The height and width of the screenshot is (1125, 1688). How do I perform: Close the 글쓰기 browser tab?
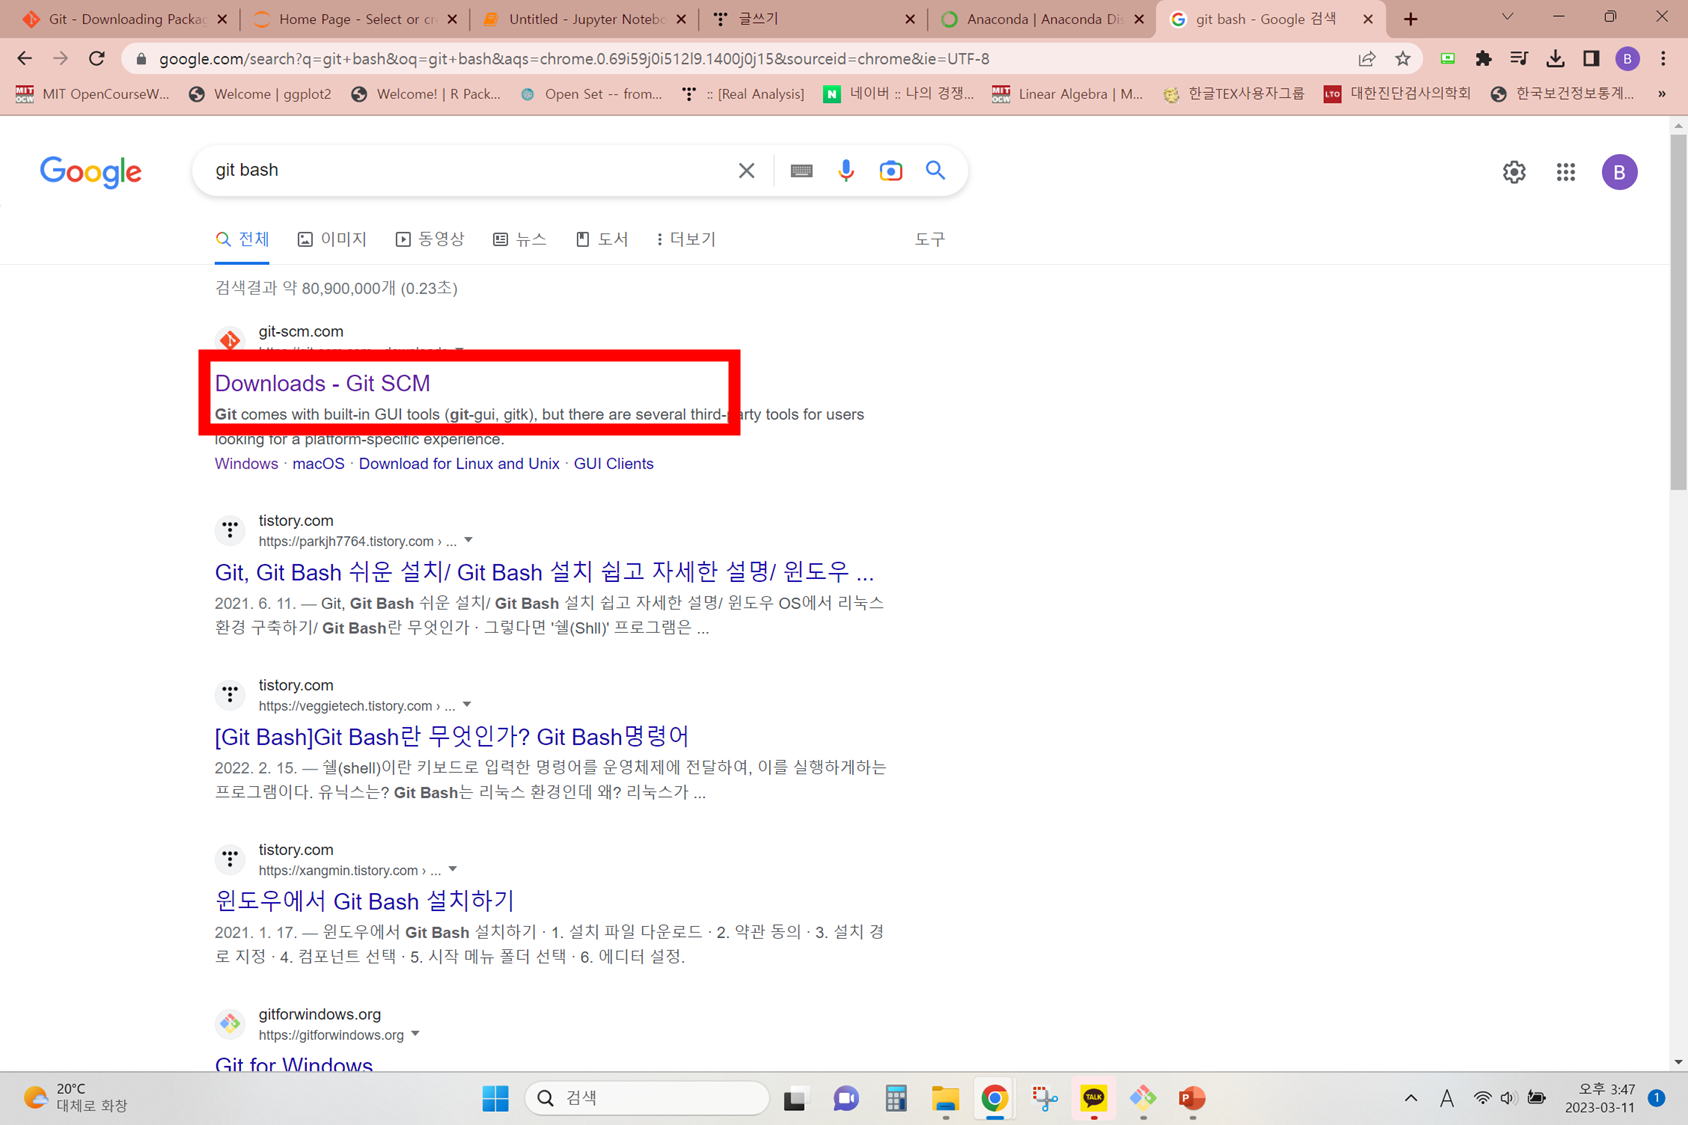click(x=909, y=19)
